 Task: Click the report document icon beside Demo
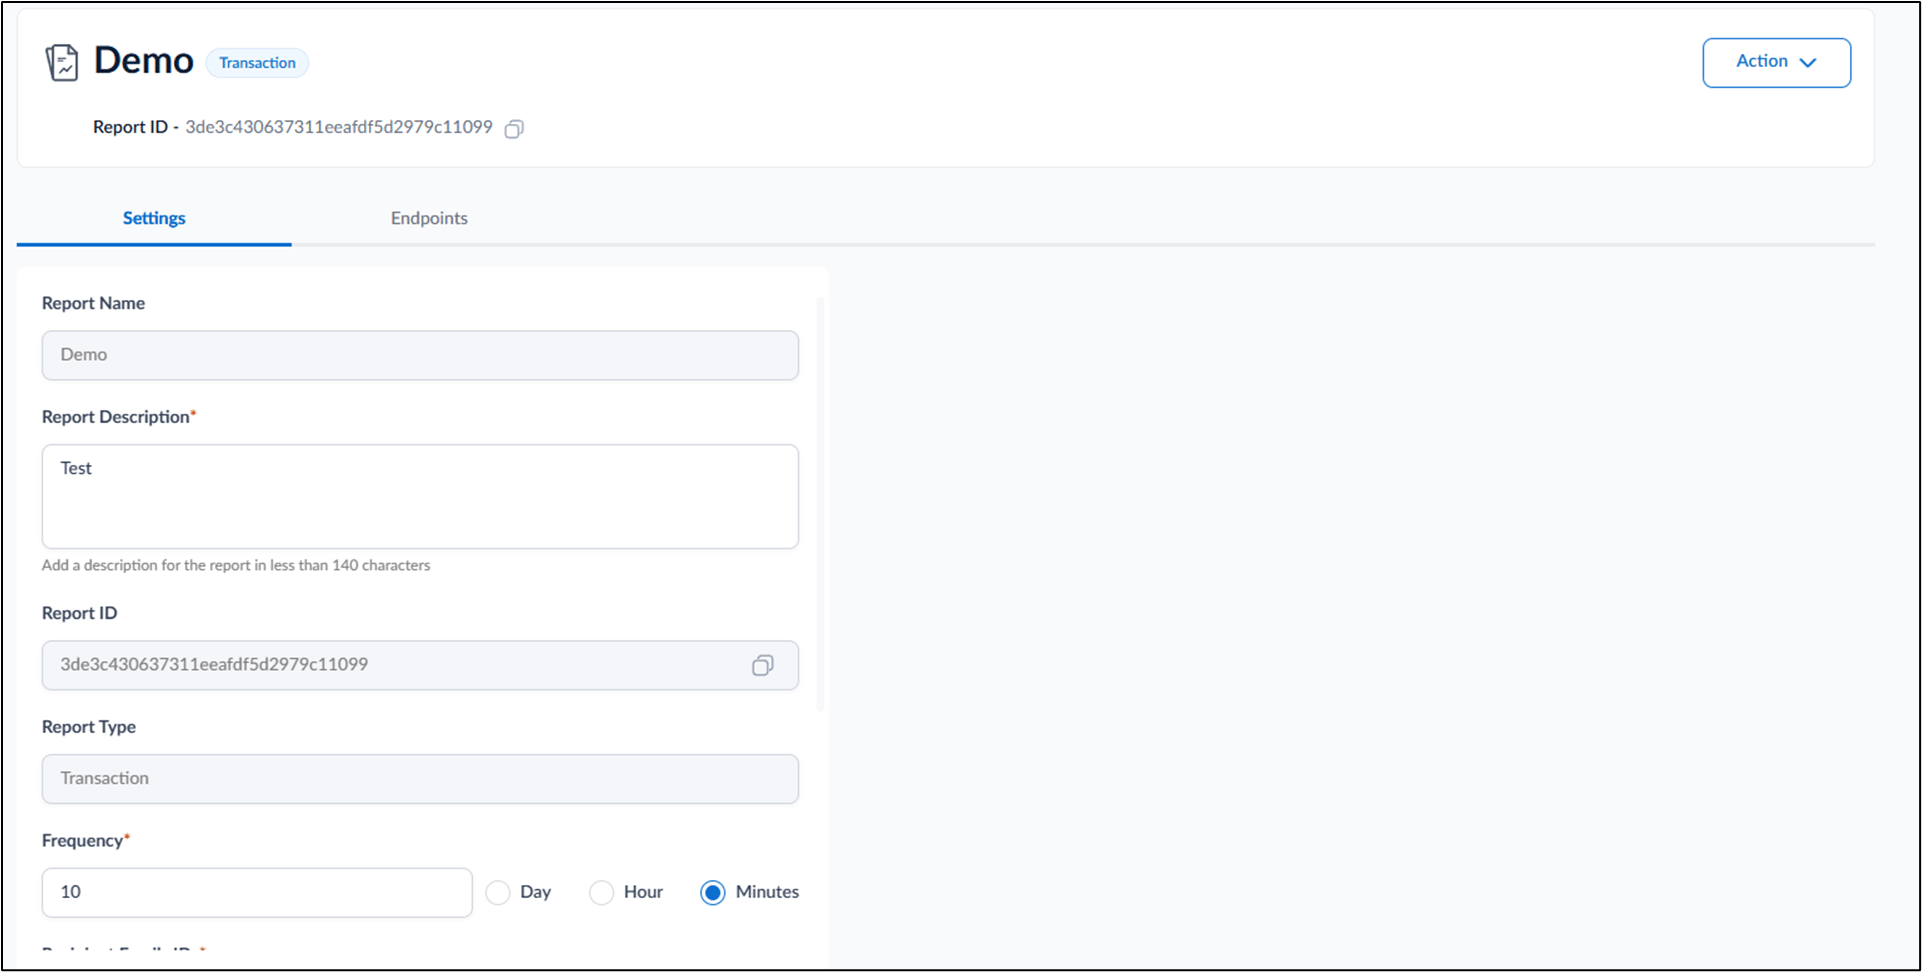[x=62, y=63]
